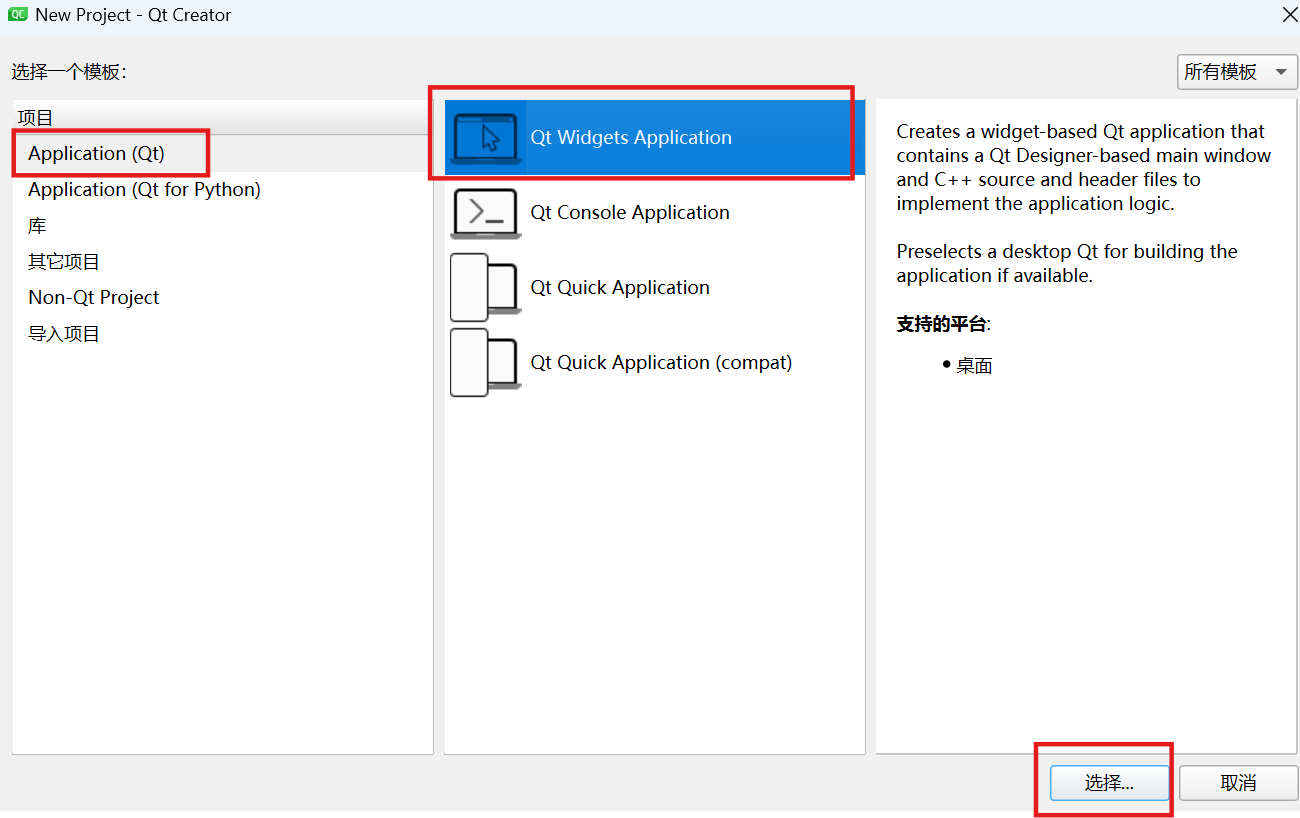Select the 库 category
Viewport: 1300px width, 818px height.
pyautogui.click(x=223, y=226)
